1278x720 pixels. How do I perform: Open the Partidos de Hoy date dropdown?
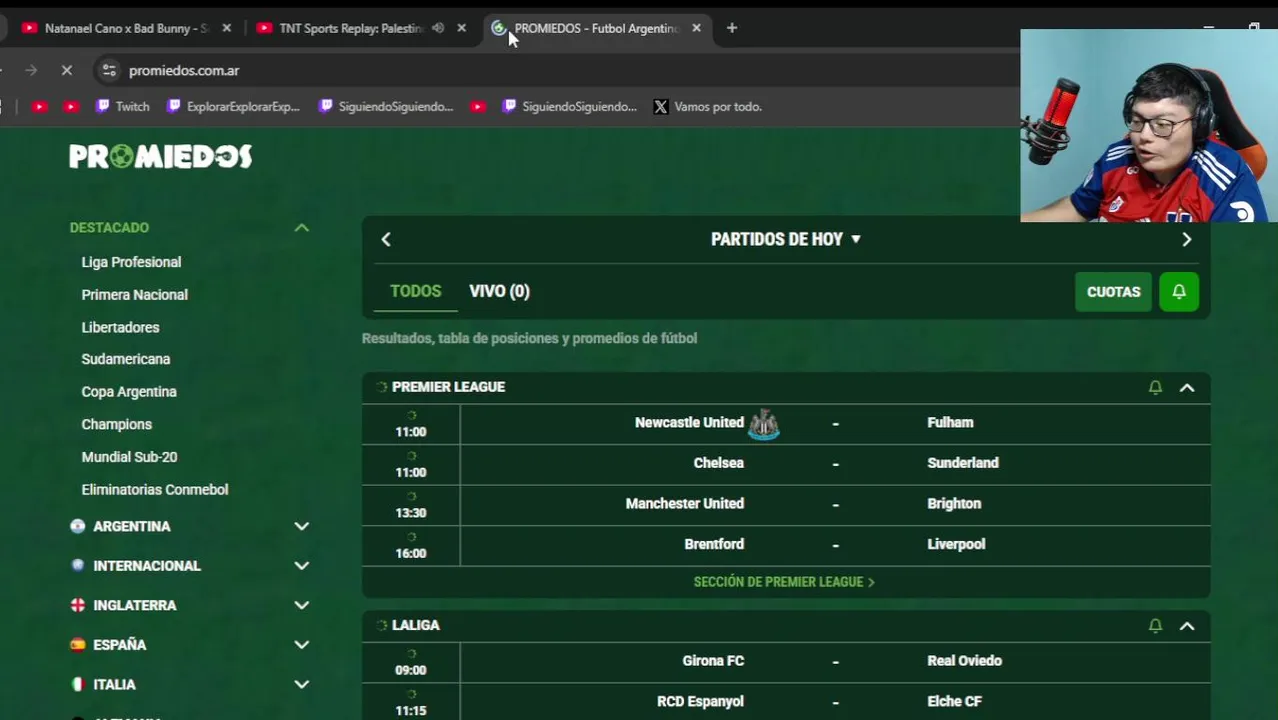(786, 239)
